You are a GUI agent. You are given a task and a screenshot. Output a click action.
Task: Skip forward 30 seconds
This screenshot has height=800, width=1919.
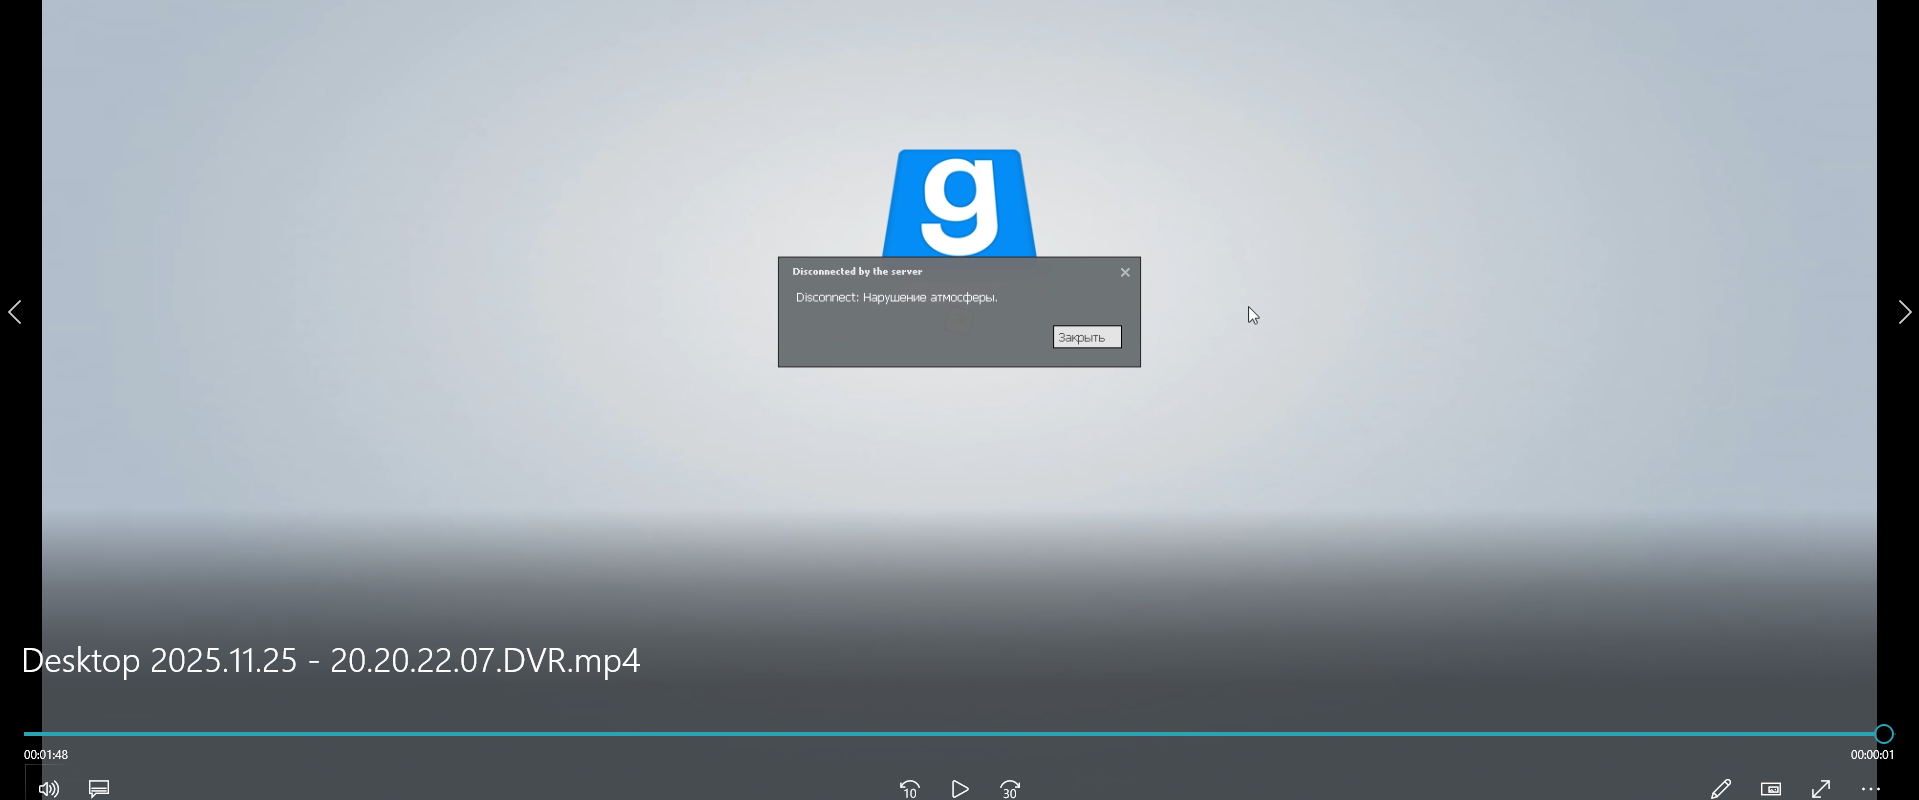pyautogui.click(x=1011, y=789)
